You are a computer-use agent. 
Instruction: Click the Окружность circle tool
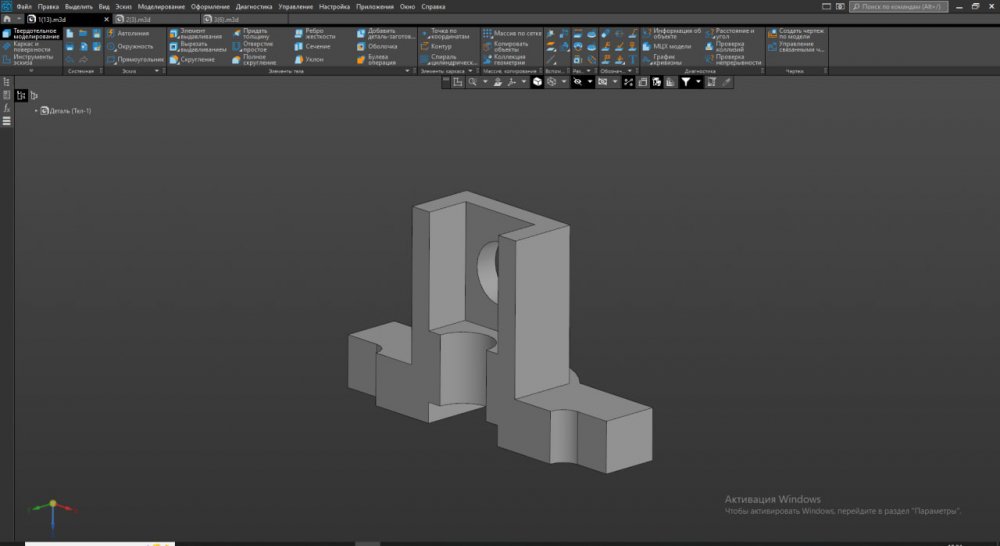(x=134, y=46)
